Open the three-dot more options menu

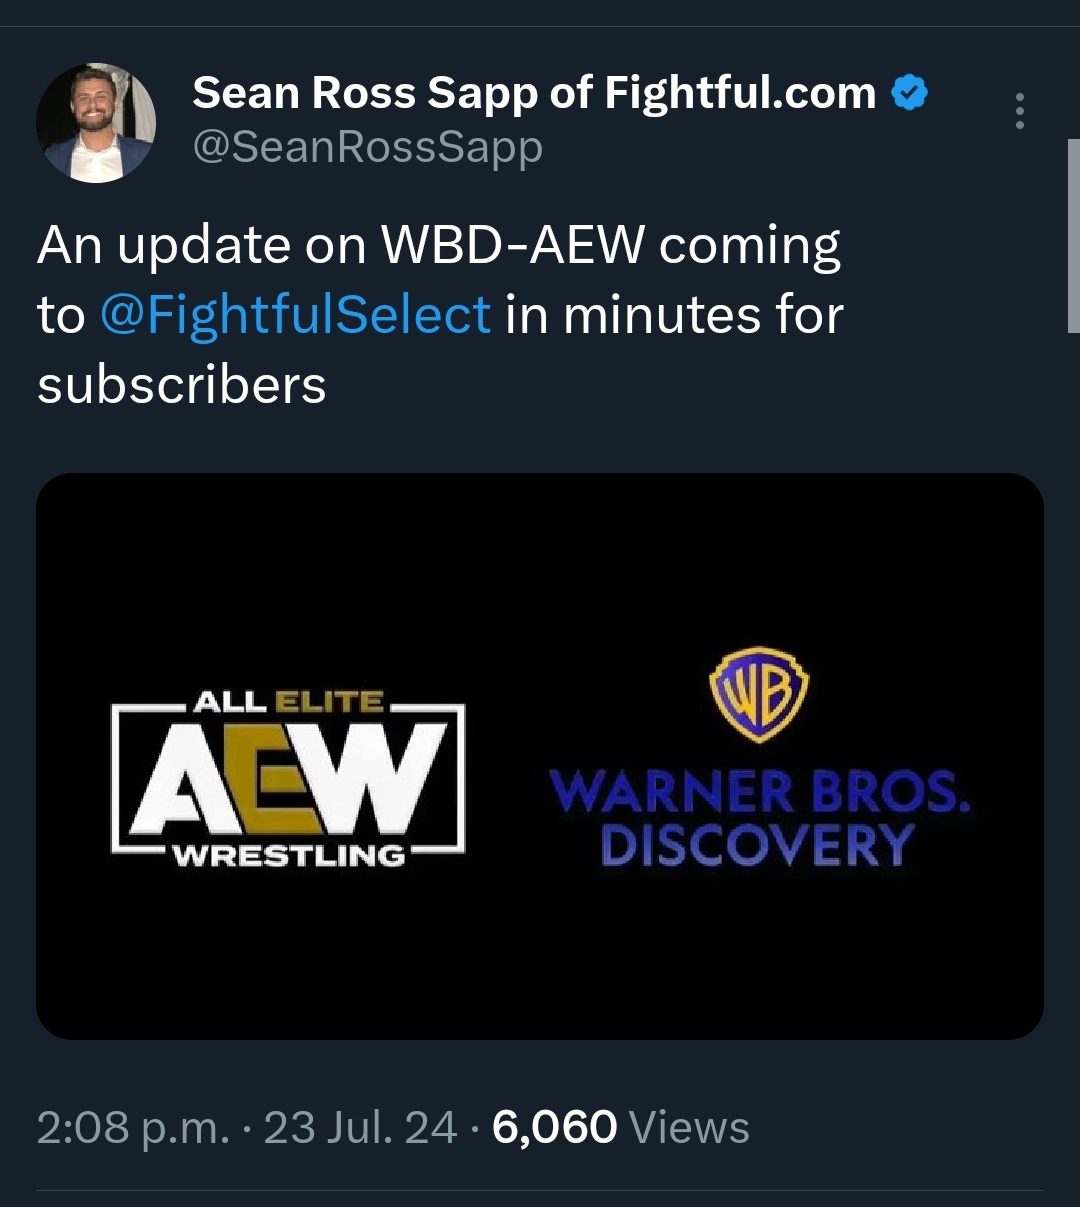(x=1019, y=111)
